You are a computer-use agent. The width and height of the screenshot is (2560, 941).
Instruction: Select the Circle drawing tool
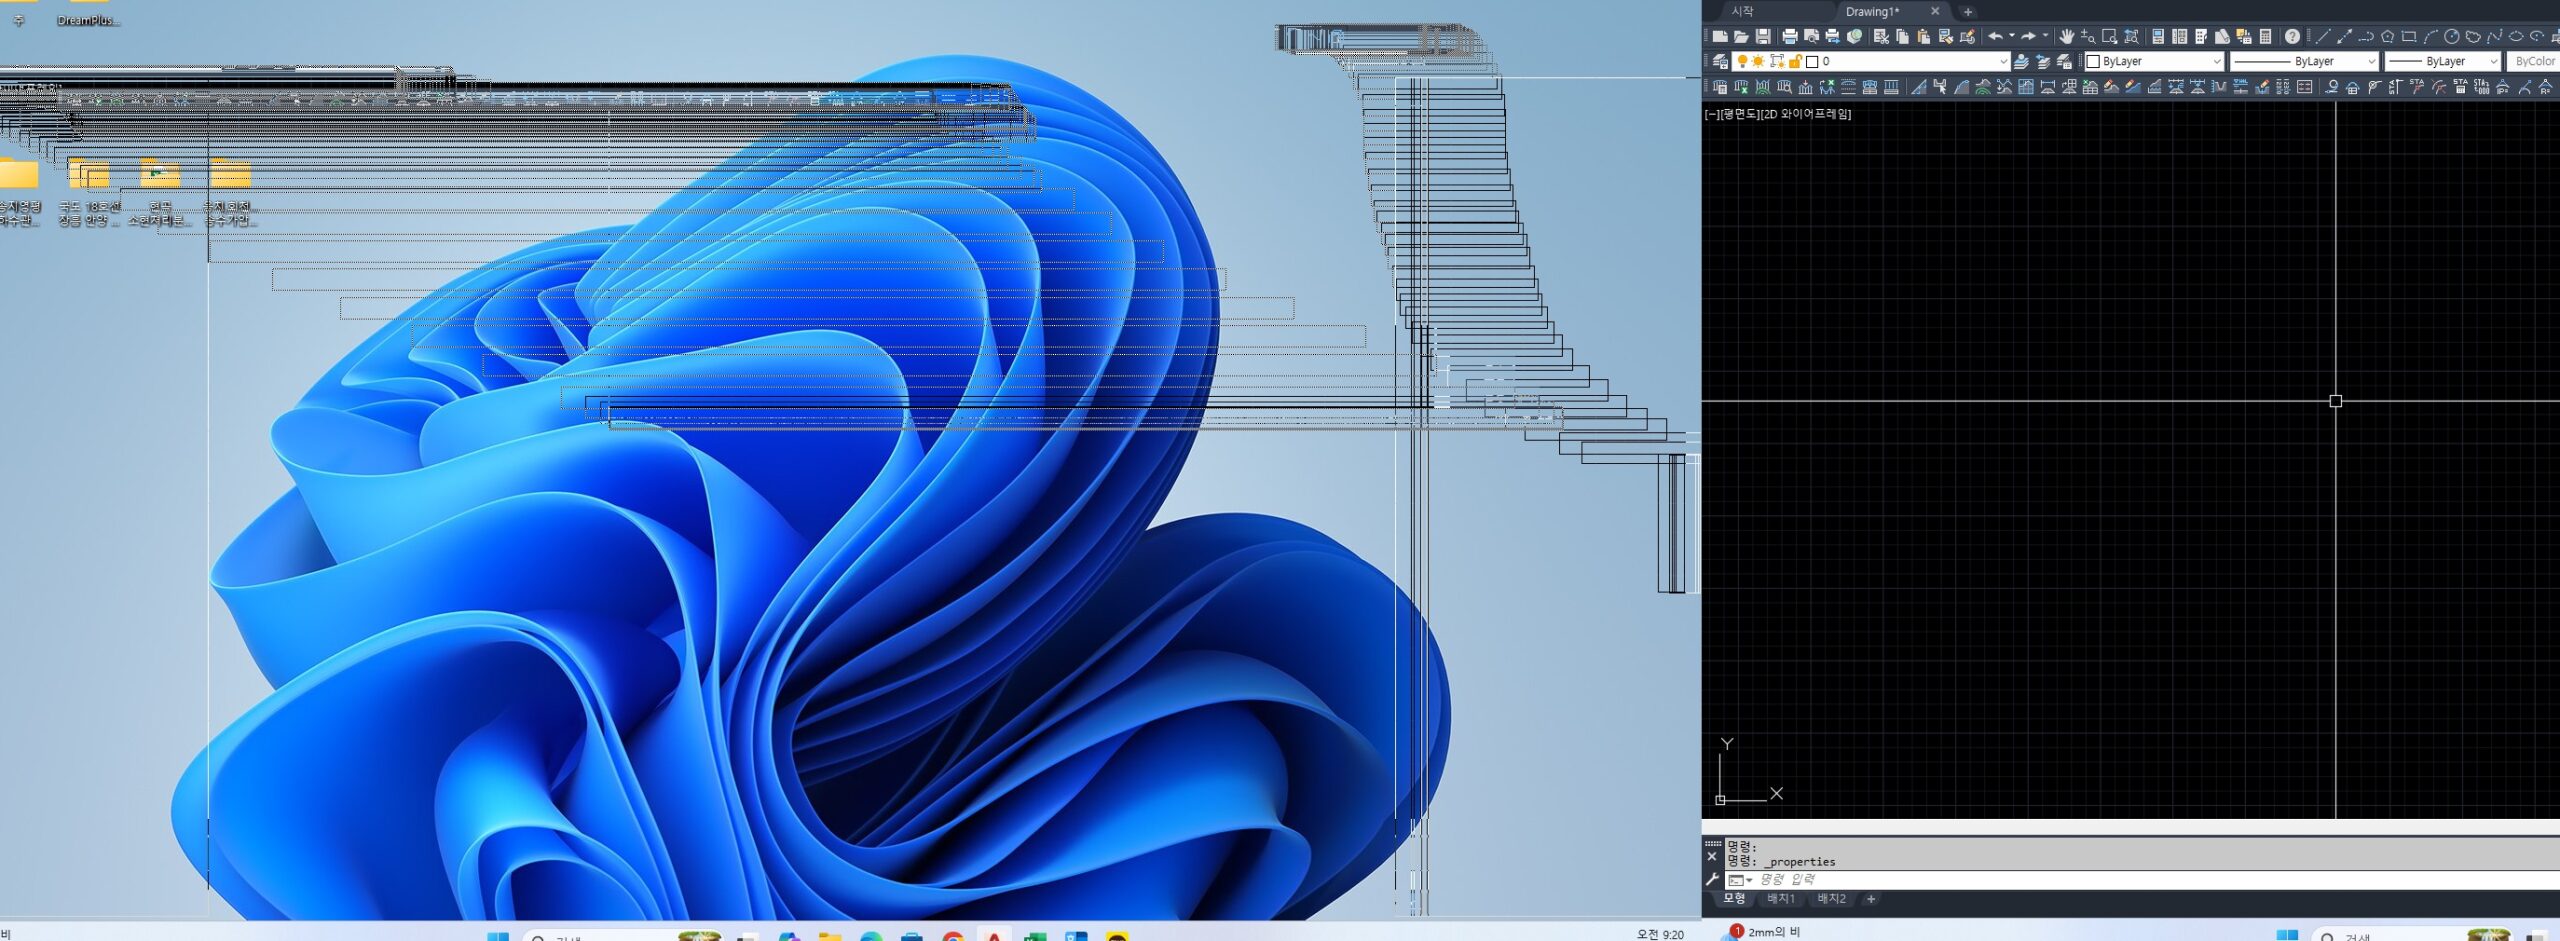pos(2451,37)
